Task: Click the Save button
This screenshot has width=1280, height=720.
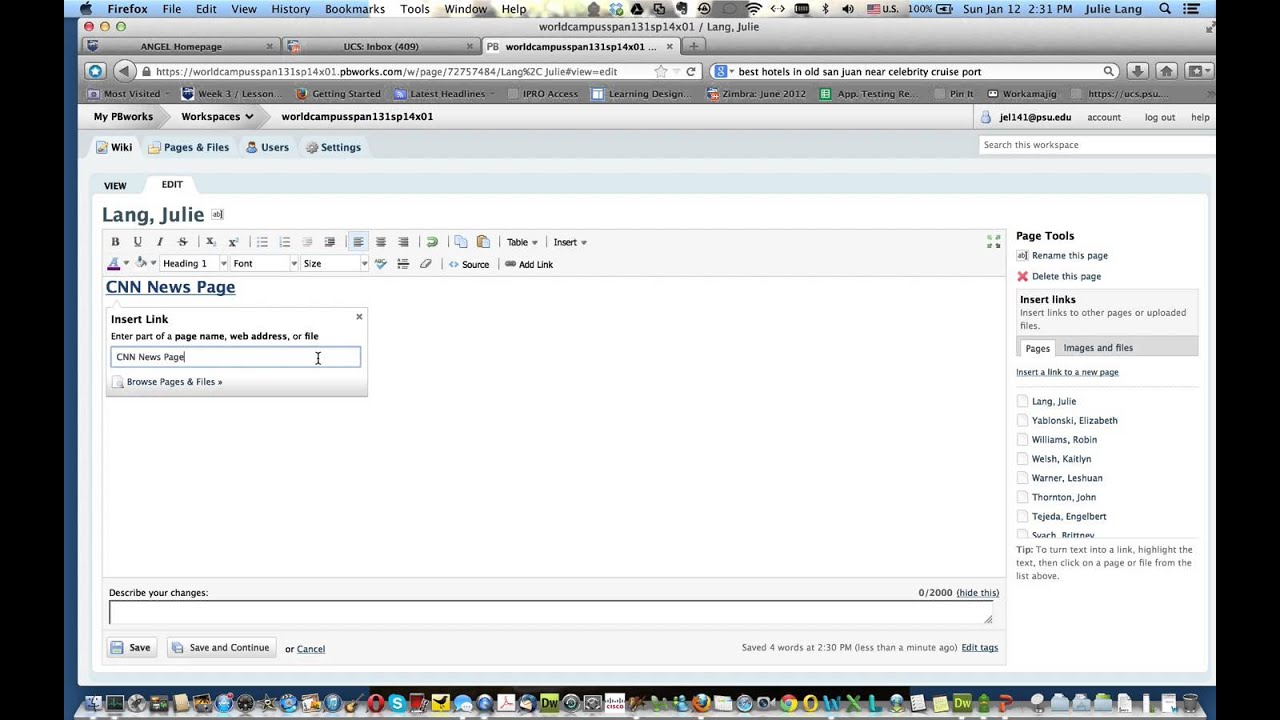Action: 131,648
